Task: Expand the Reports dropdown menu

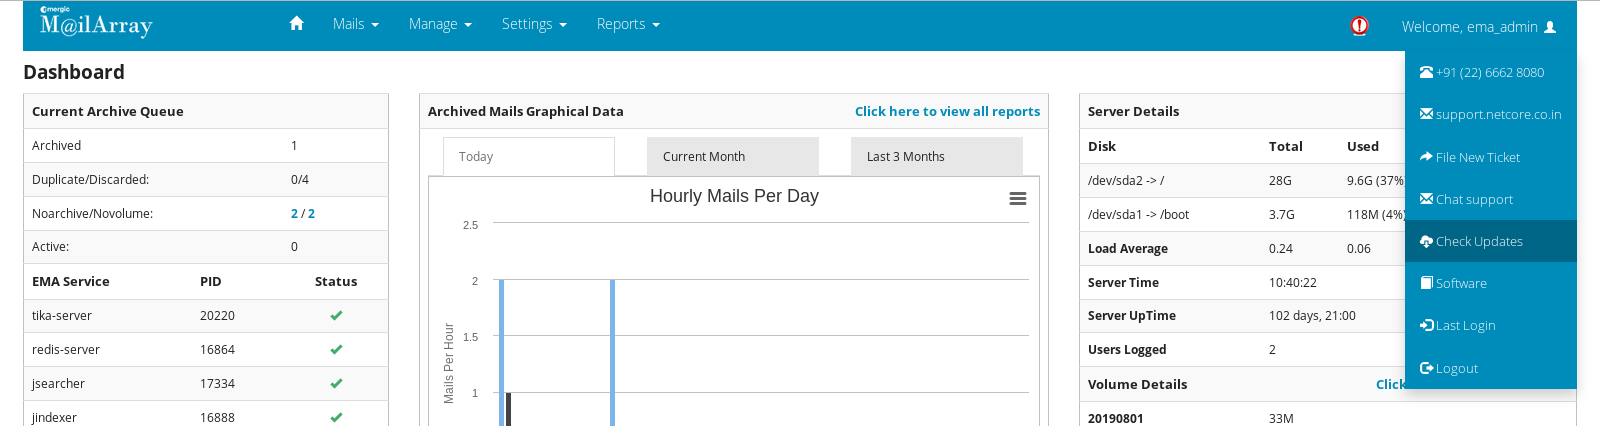Action: pos(628,24)
